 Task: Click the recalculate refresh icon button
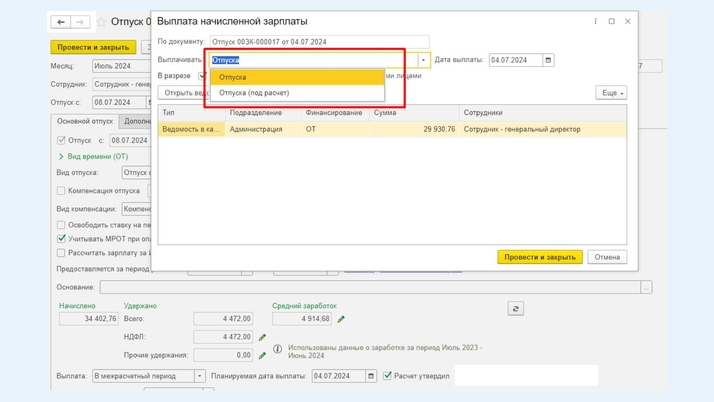point(516,309)
